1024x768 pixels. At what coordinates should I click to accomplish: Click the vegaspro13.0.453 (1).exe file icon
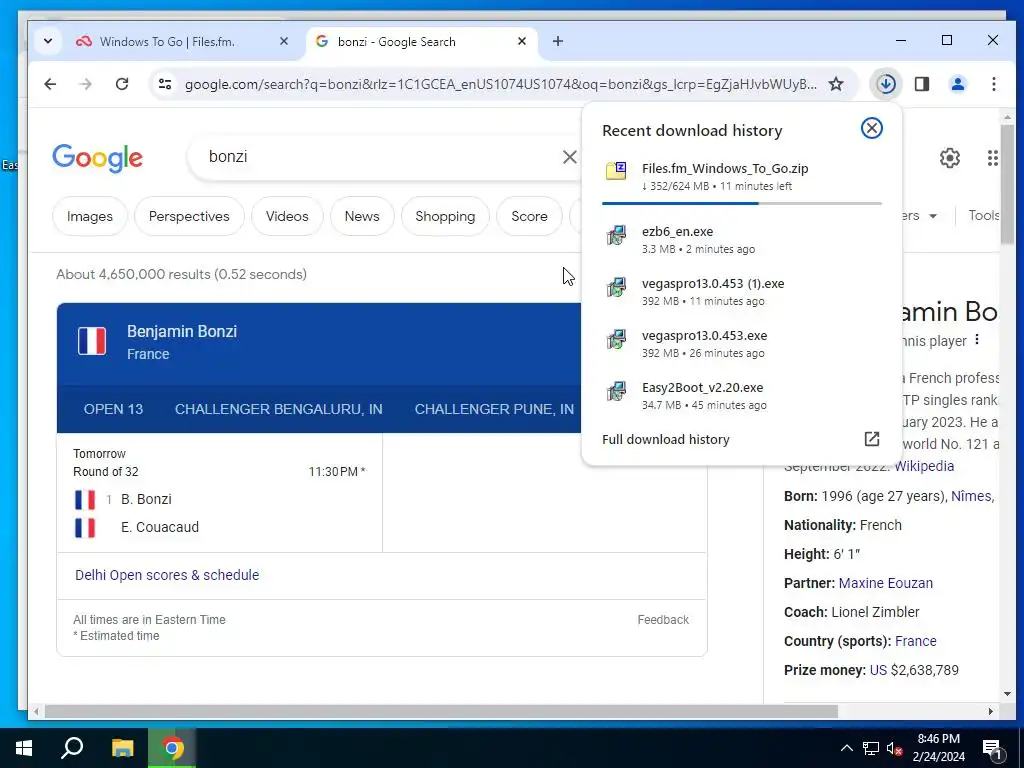tap(616, 287)
